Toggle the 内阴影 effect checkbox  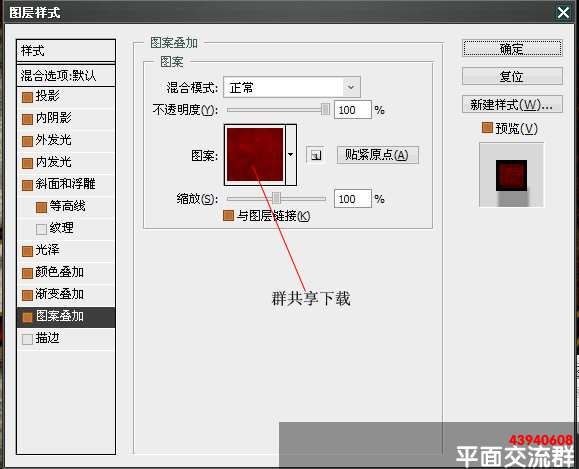coord(27,119)
